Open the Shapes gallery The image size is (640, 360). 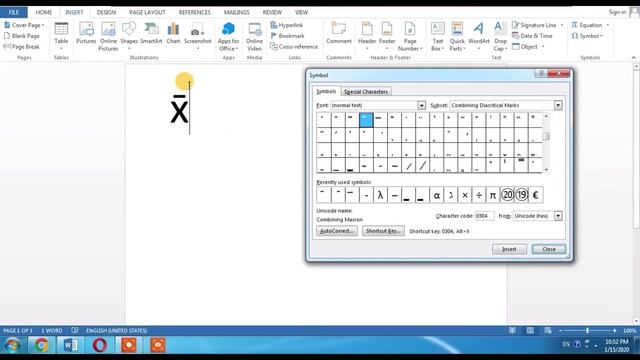129,36
